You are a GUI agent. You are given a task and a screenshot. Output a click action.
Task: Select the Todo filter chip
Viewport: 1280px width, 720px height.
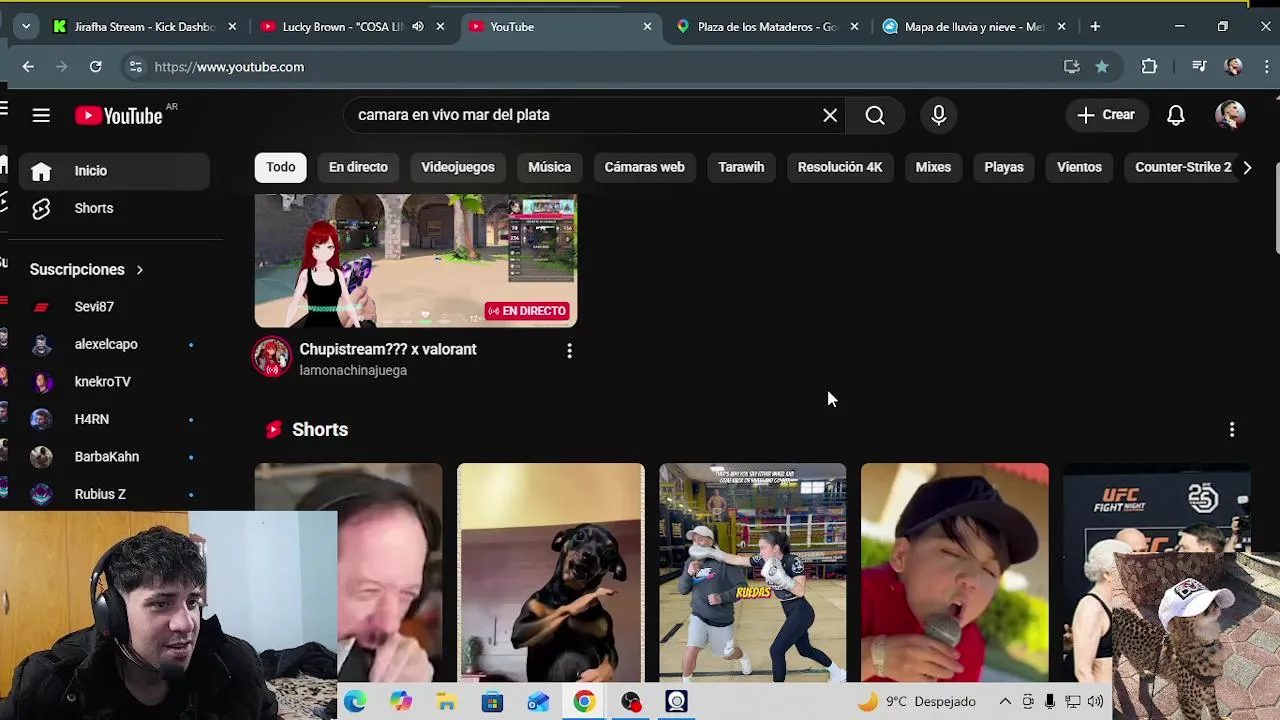pyautogui.click(x=281, y=168)
